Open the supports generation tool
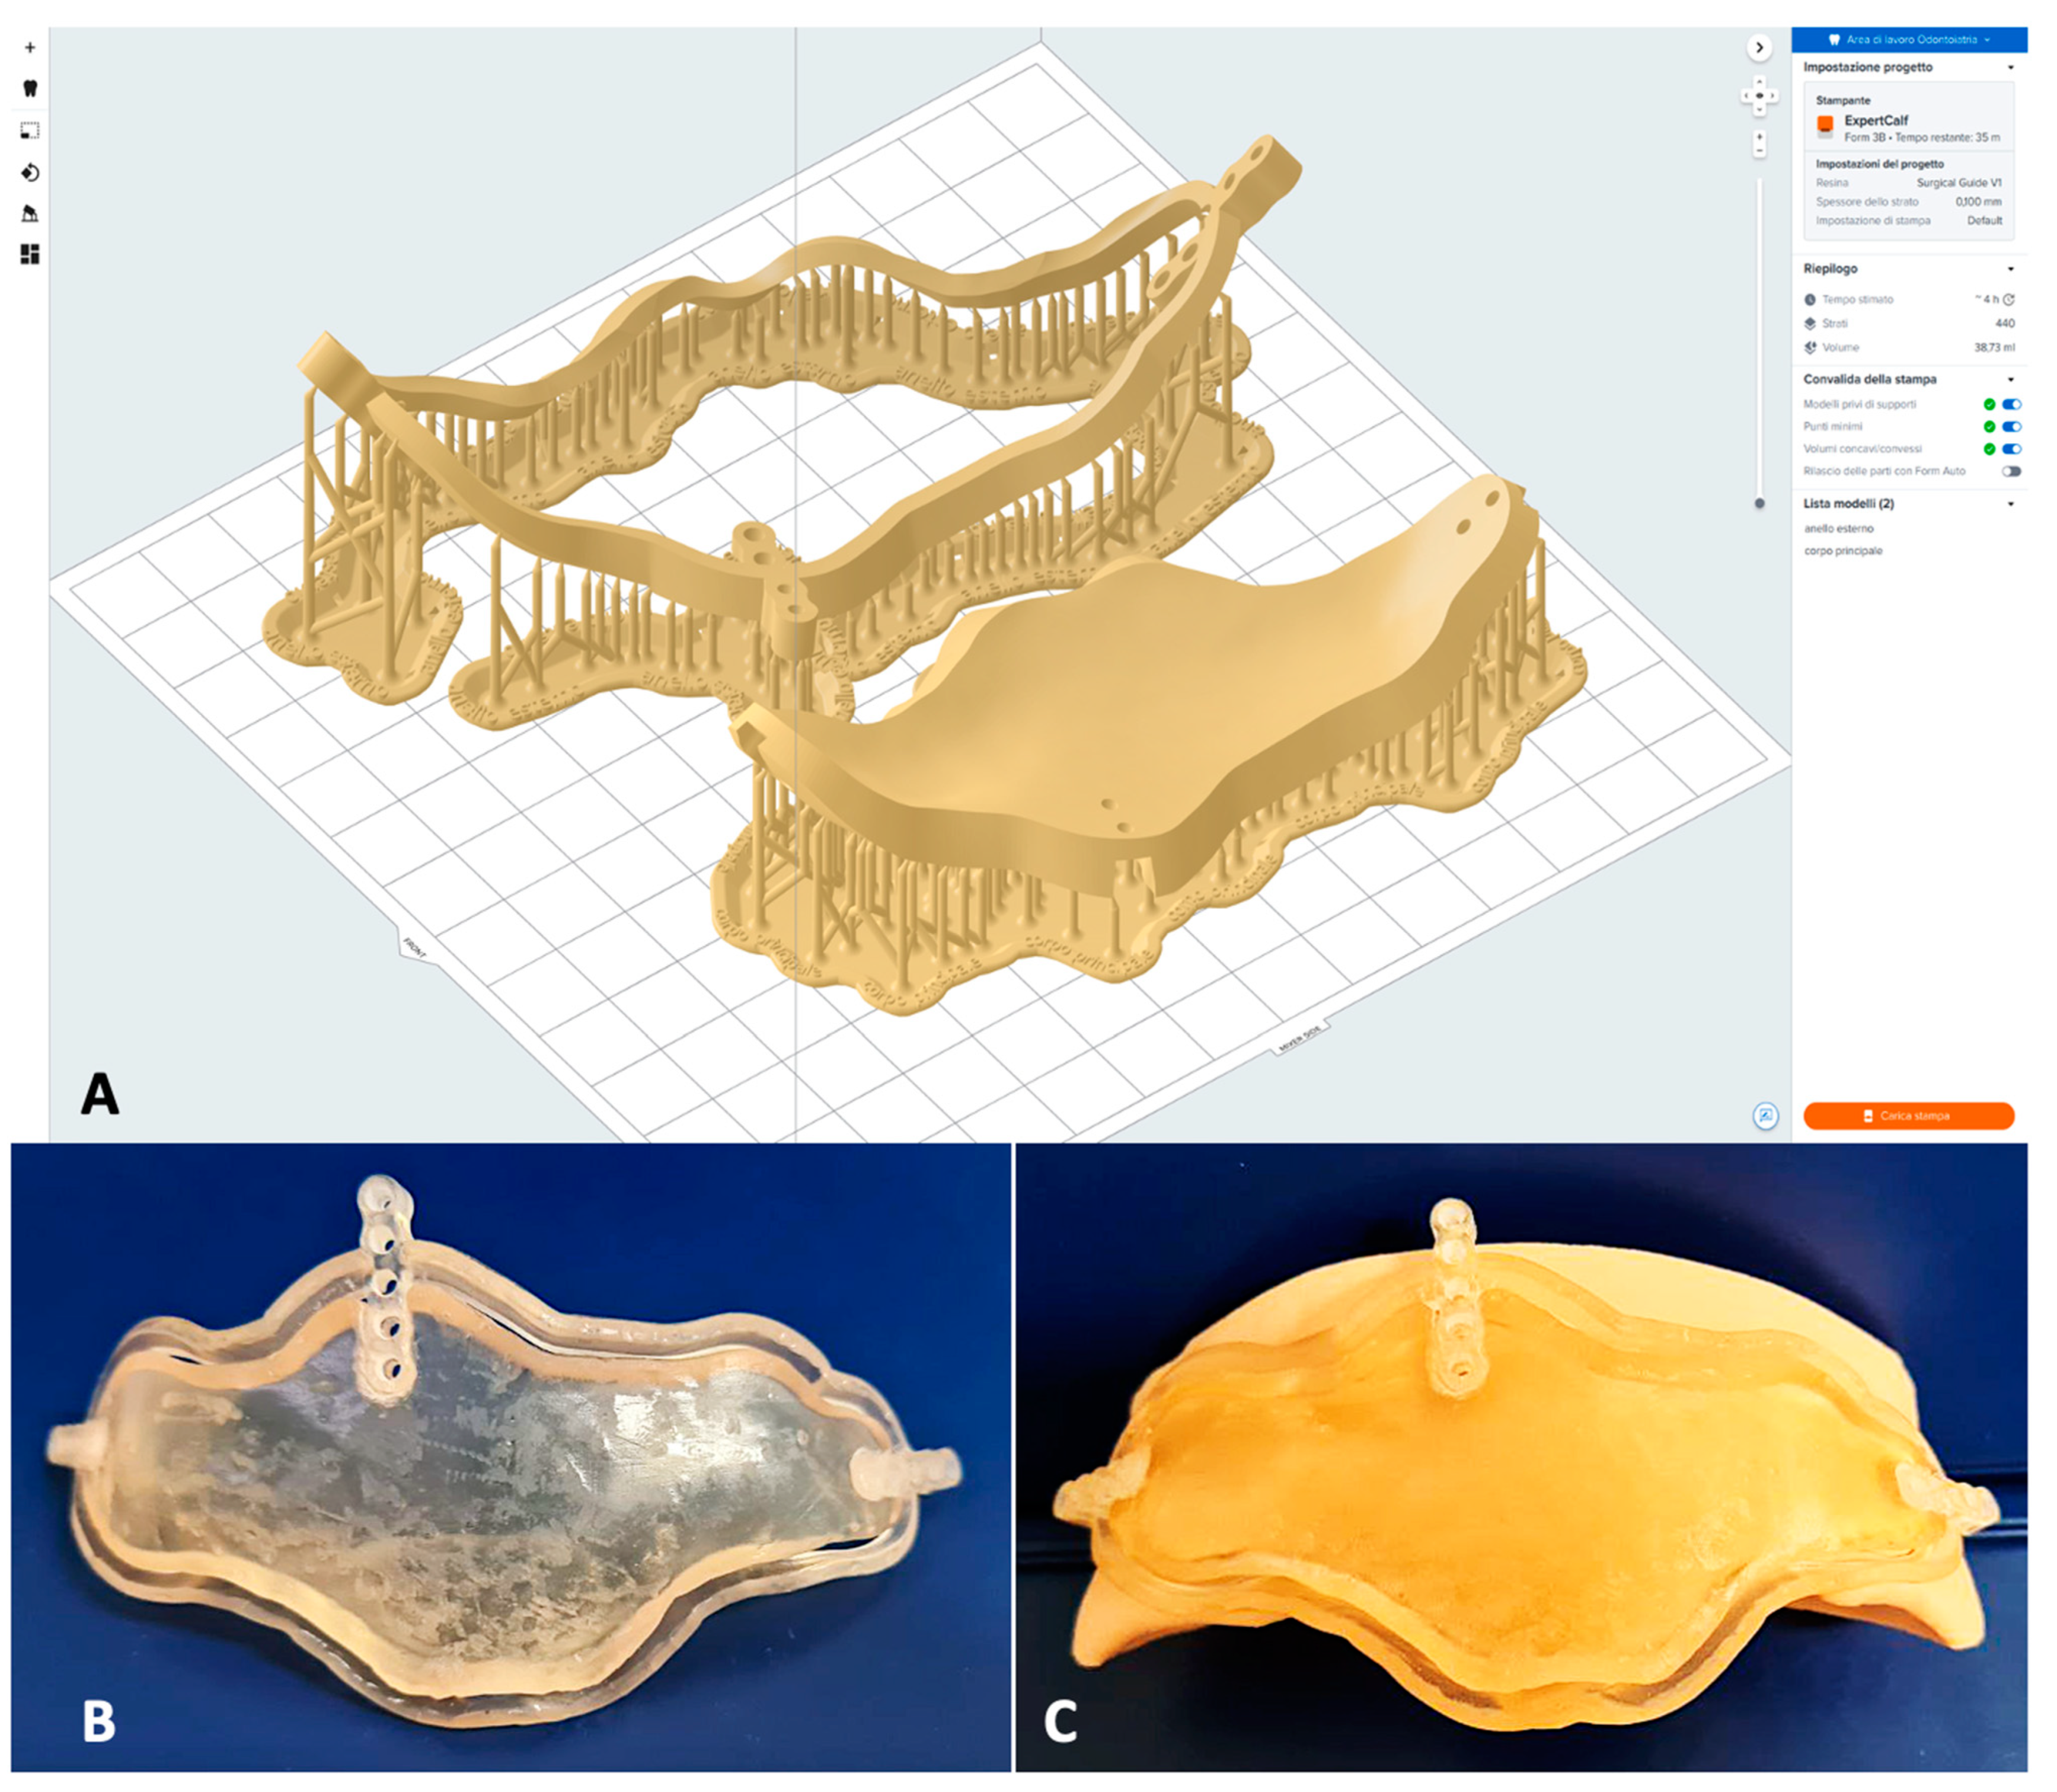 pyautogui.click(x=30, y=213)
